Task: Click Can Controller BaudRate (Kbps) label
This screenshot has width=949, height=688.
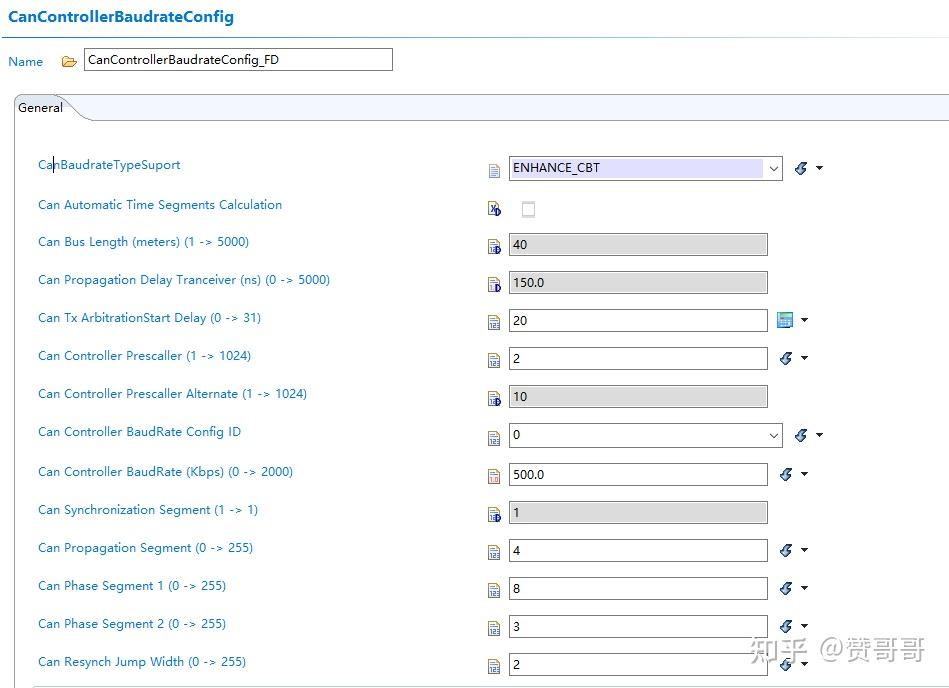Action: click(165, 472)
